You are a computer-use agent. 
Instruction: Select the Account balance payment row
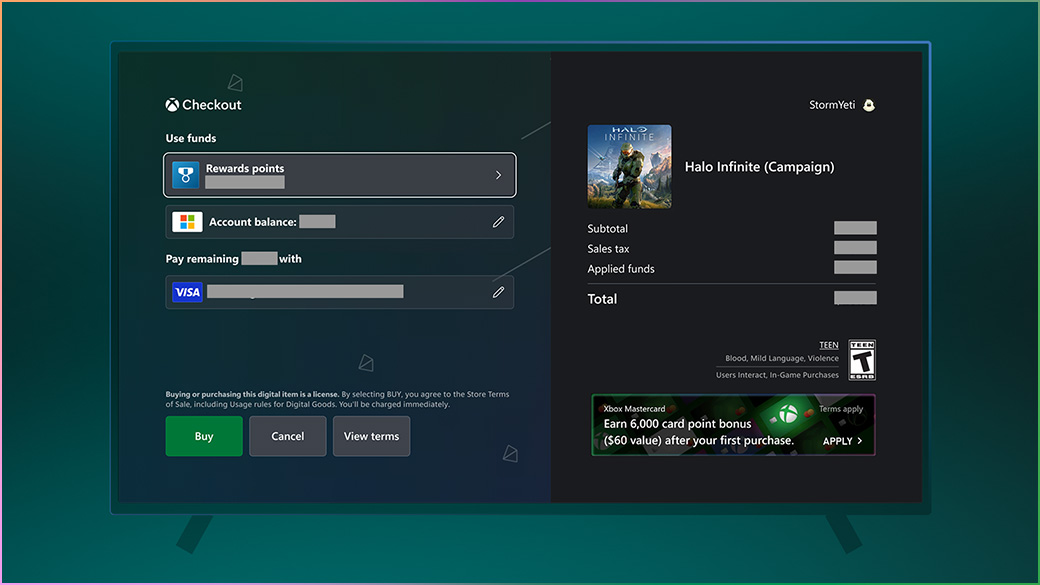point(340,221)
